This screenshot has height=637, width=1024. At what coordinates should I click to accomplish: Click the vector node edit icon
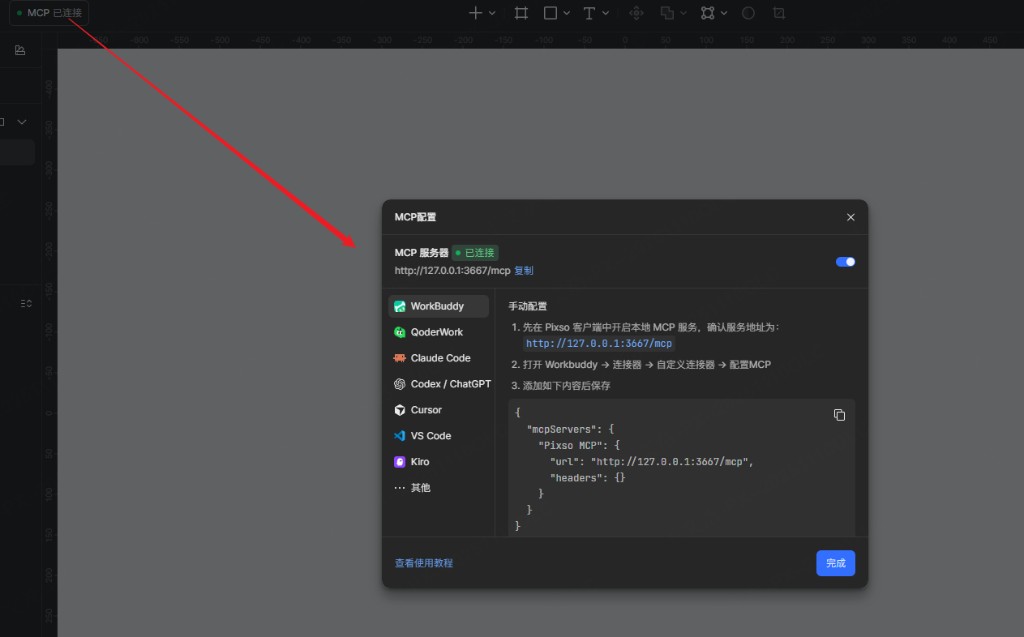707,13
